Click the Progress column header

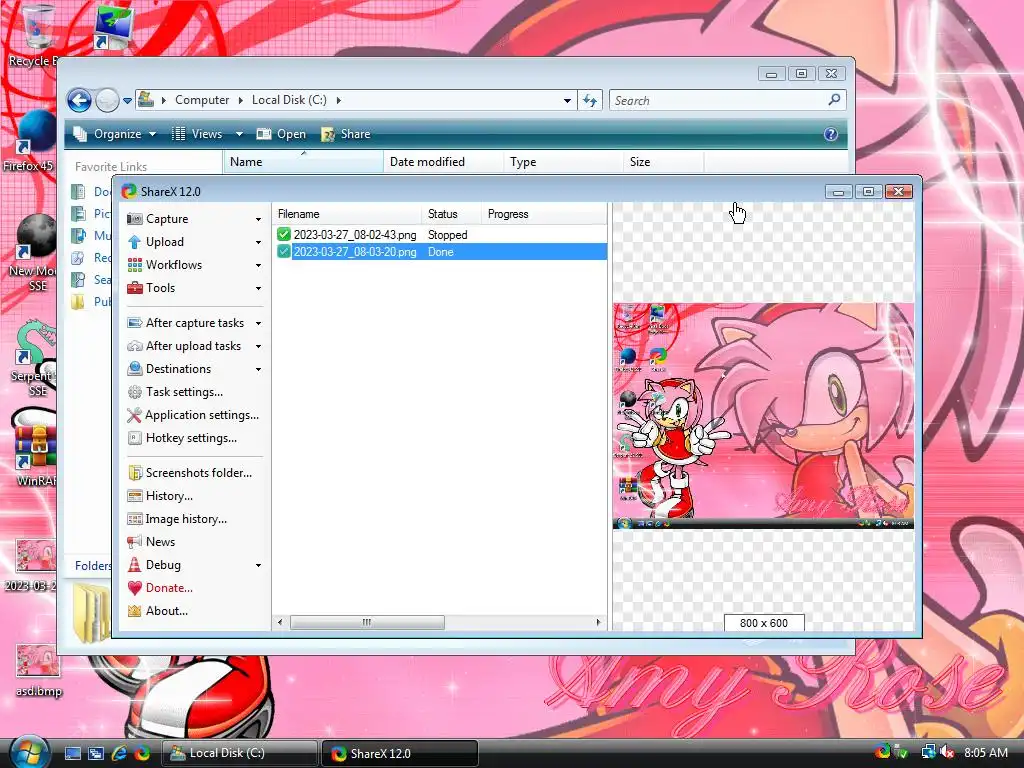pyautogui.click(x=544, y=214)
